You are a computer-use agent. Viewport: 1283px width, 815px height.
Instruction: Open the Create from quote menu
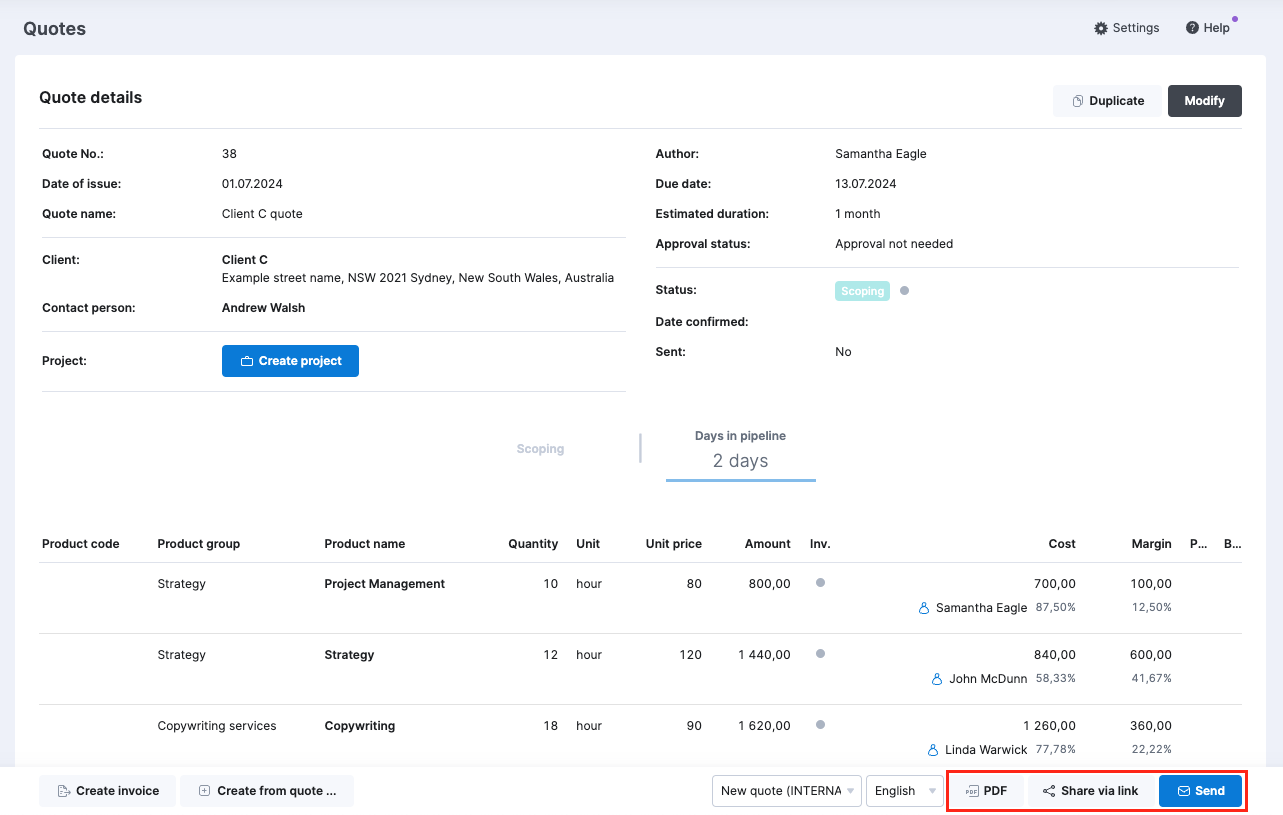click(267, 791)
